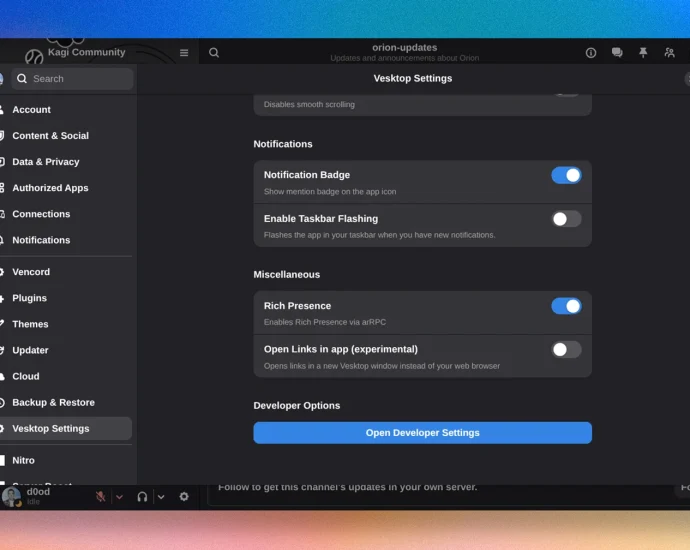Toggle the headphones deafen icon
Viewport: 690px width, 550px height.
(x=142, y=497)
